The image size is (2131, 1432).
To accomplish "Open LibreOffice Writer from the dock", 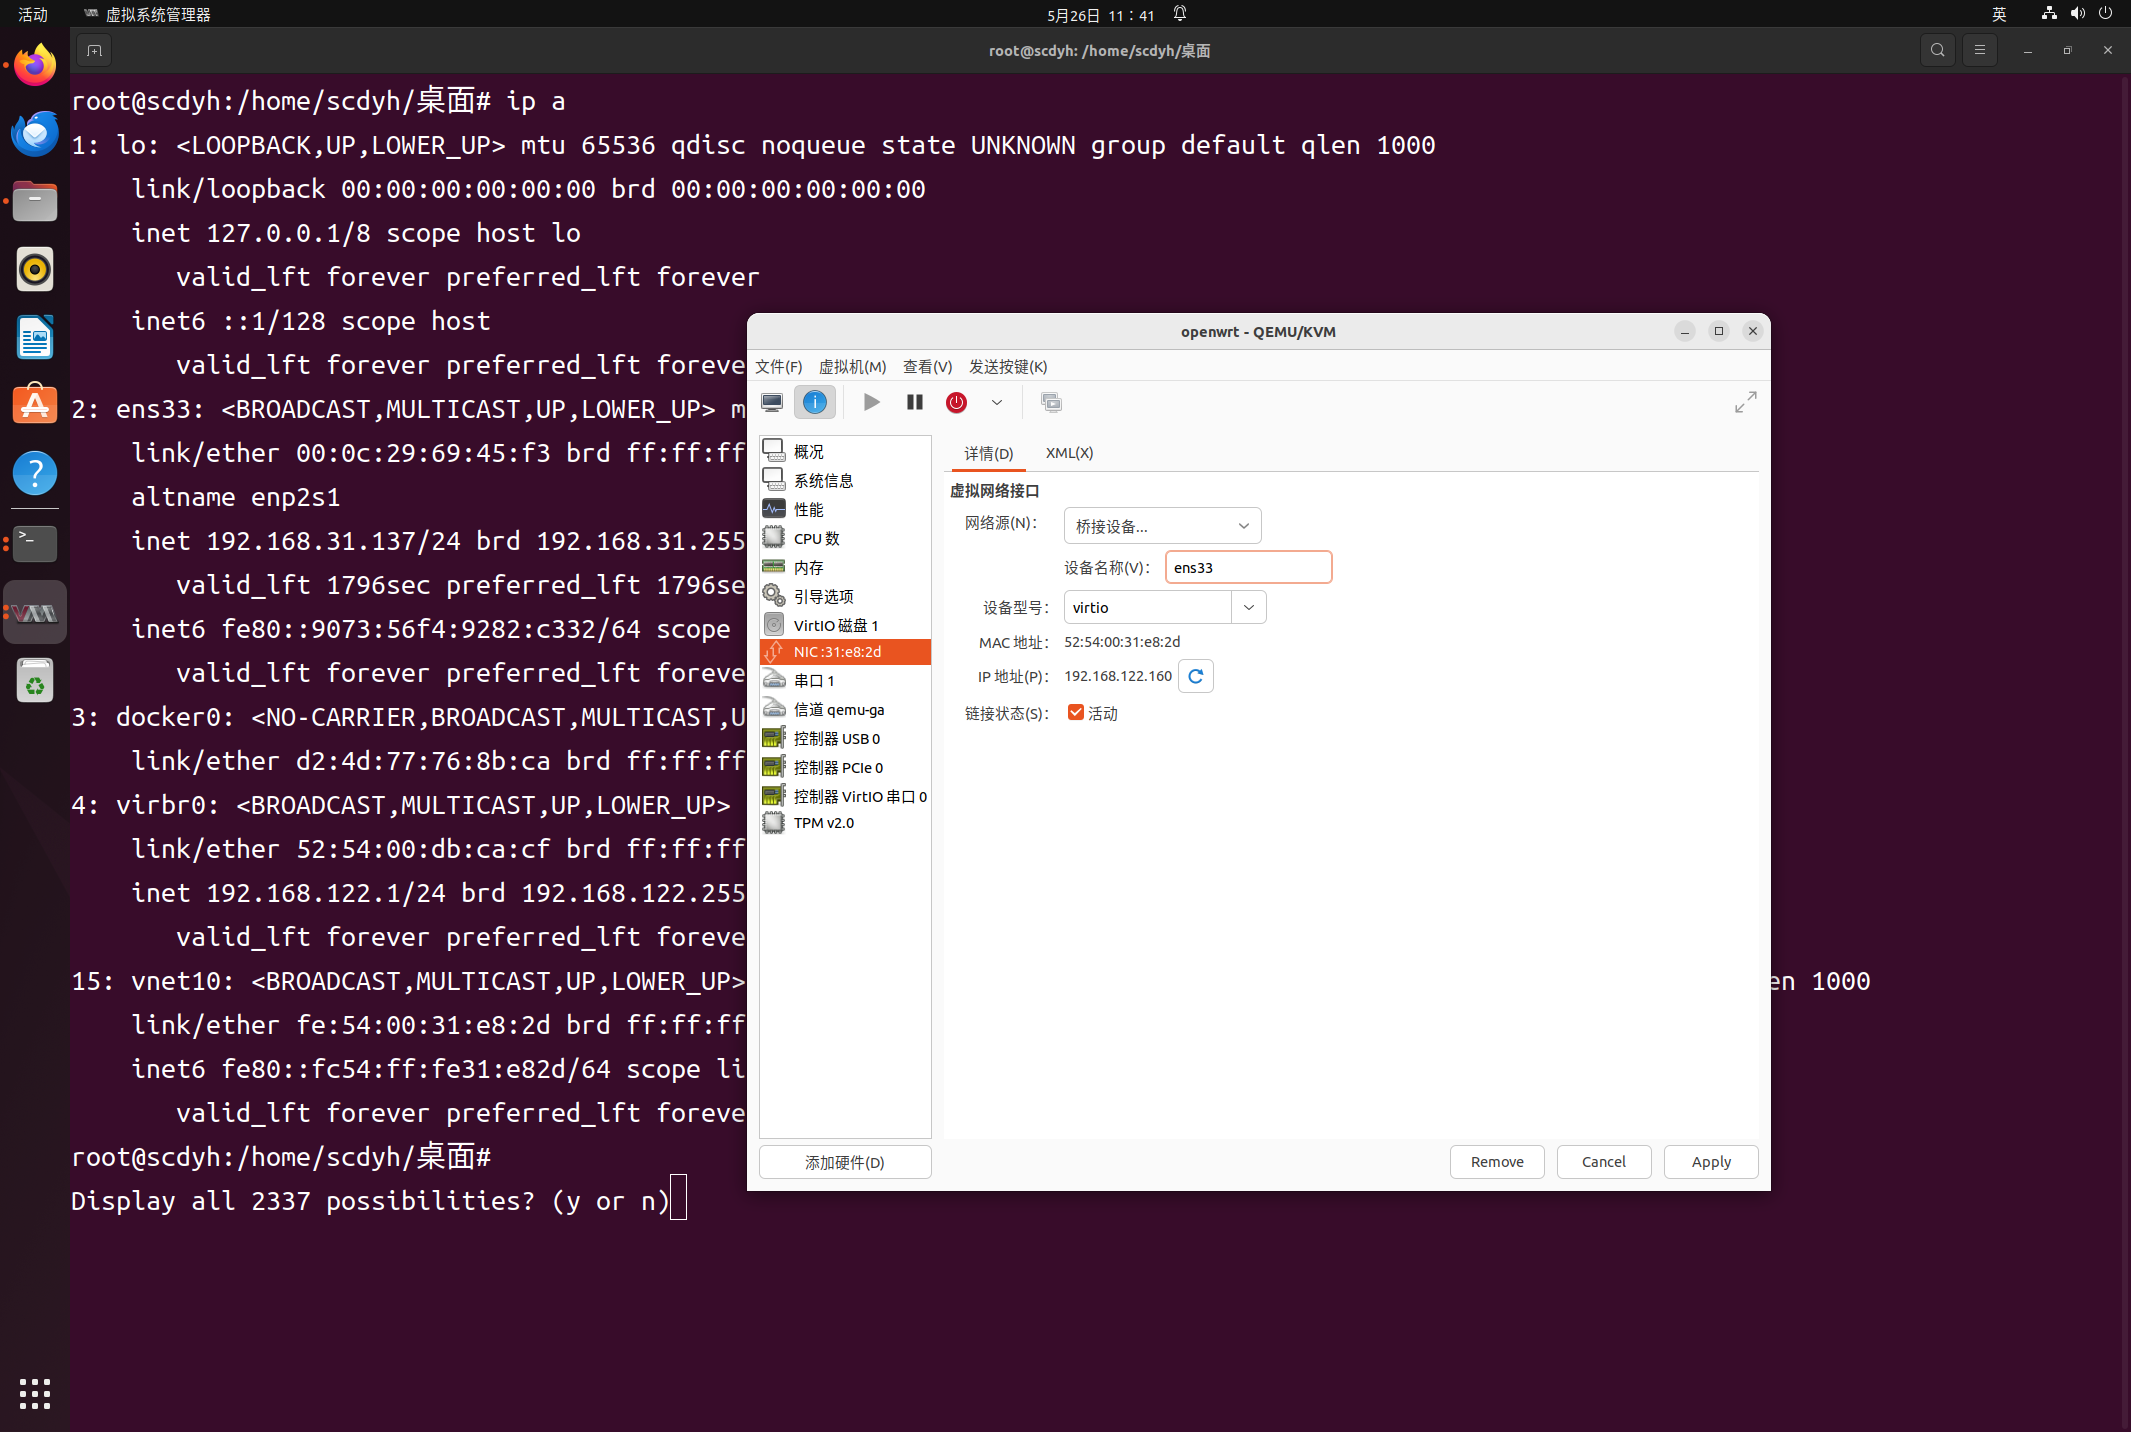I will point(35,338).
